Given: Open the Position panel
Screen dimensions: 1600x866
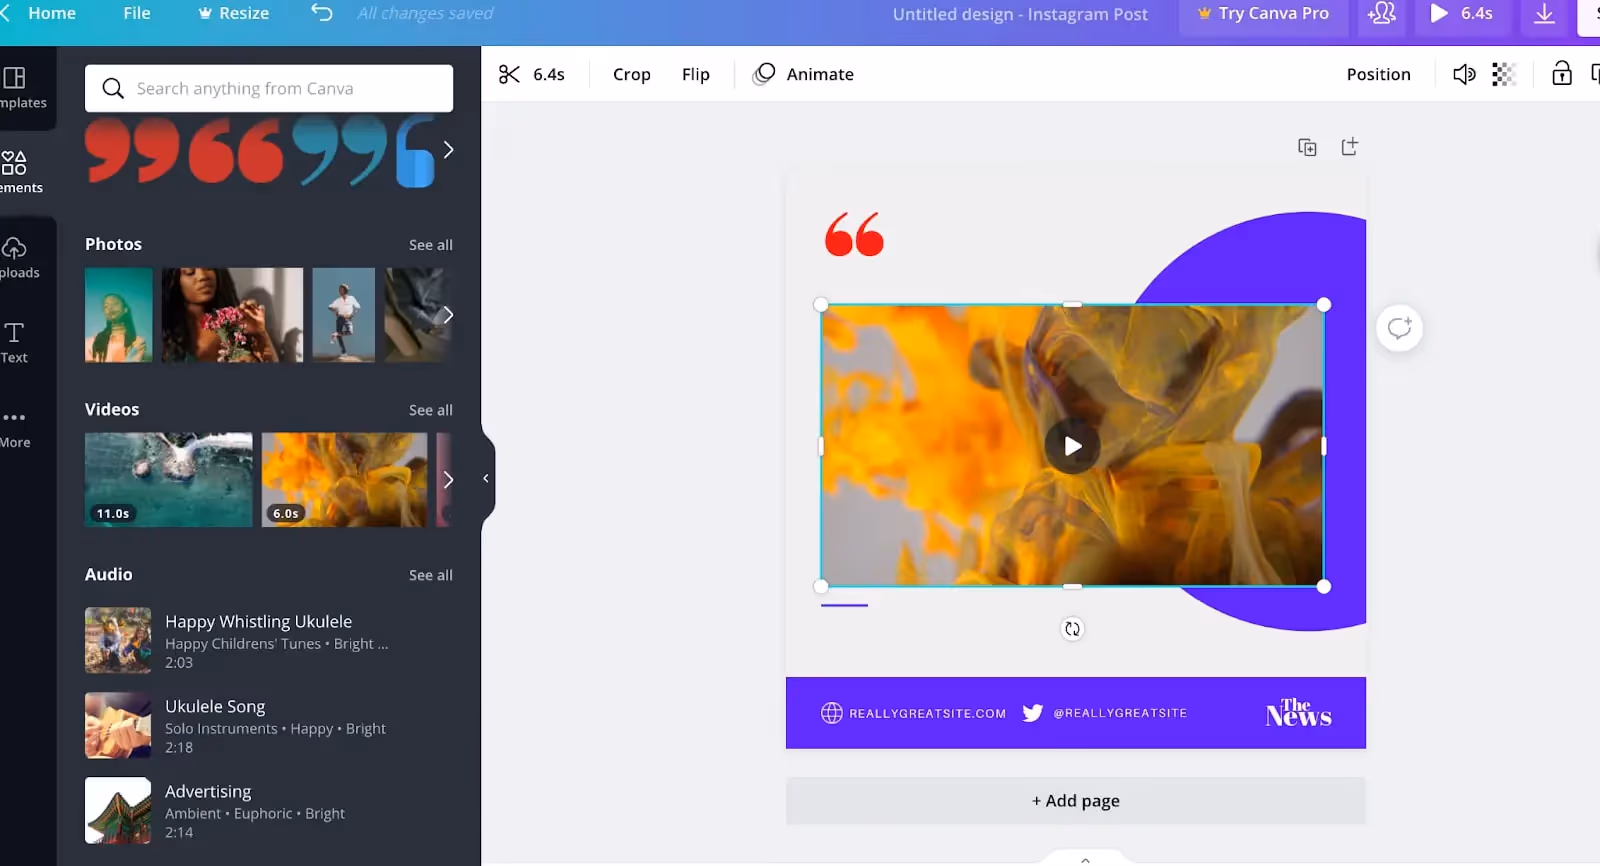Looking at the screenshot, I should 1378,74.
